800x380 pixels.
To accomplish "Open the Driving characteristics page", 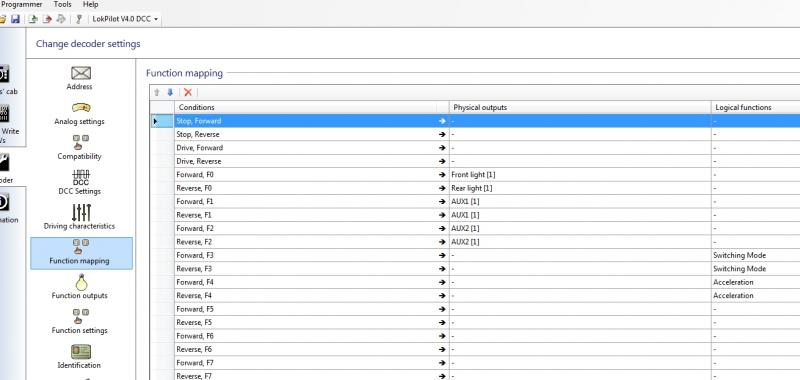I will click(80, 217).
